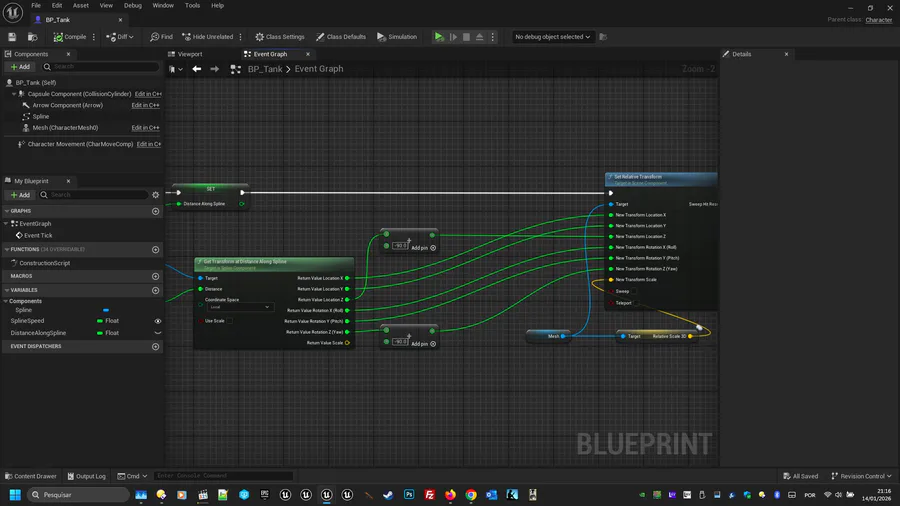Click the Float type pill of SplineSpeed
Viewport: 900px width, 506px height.
(x=100, y=321)
